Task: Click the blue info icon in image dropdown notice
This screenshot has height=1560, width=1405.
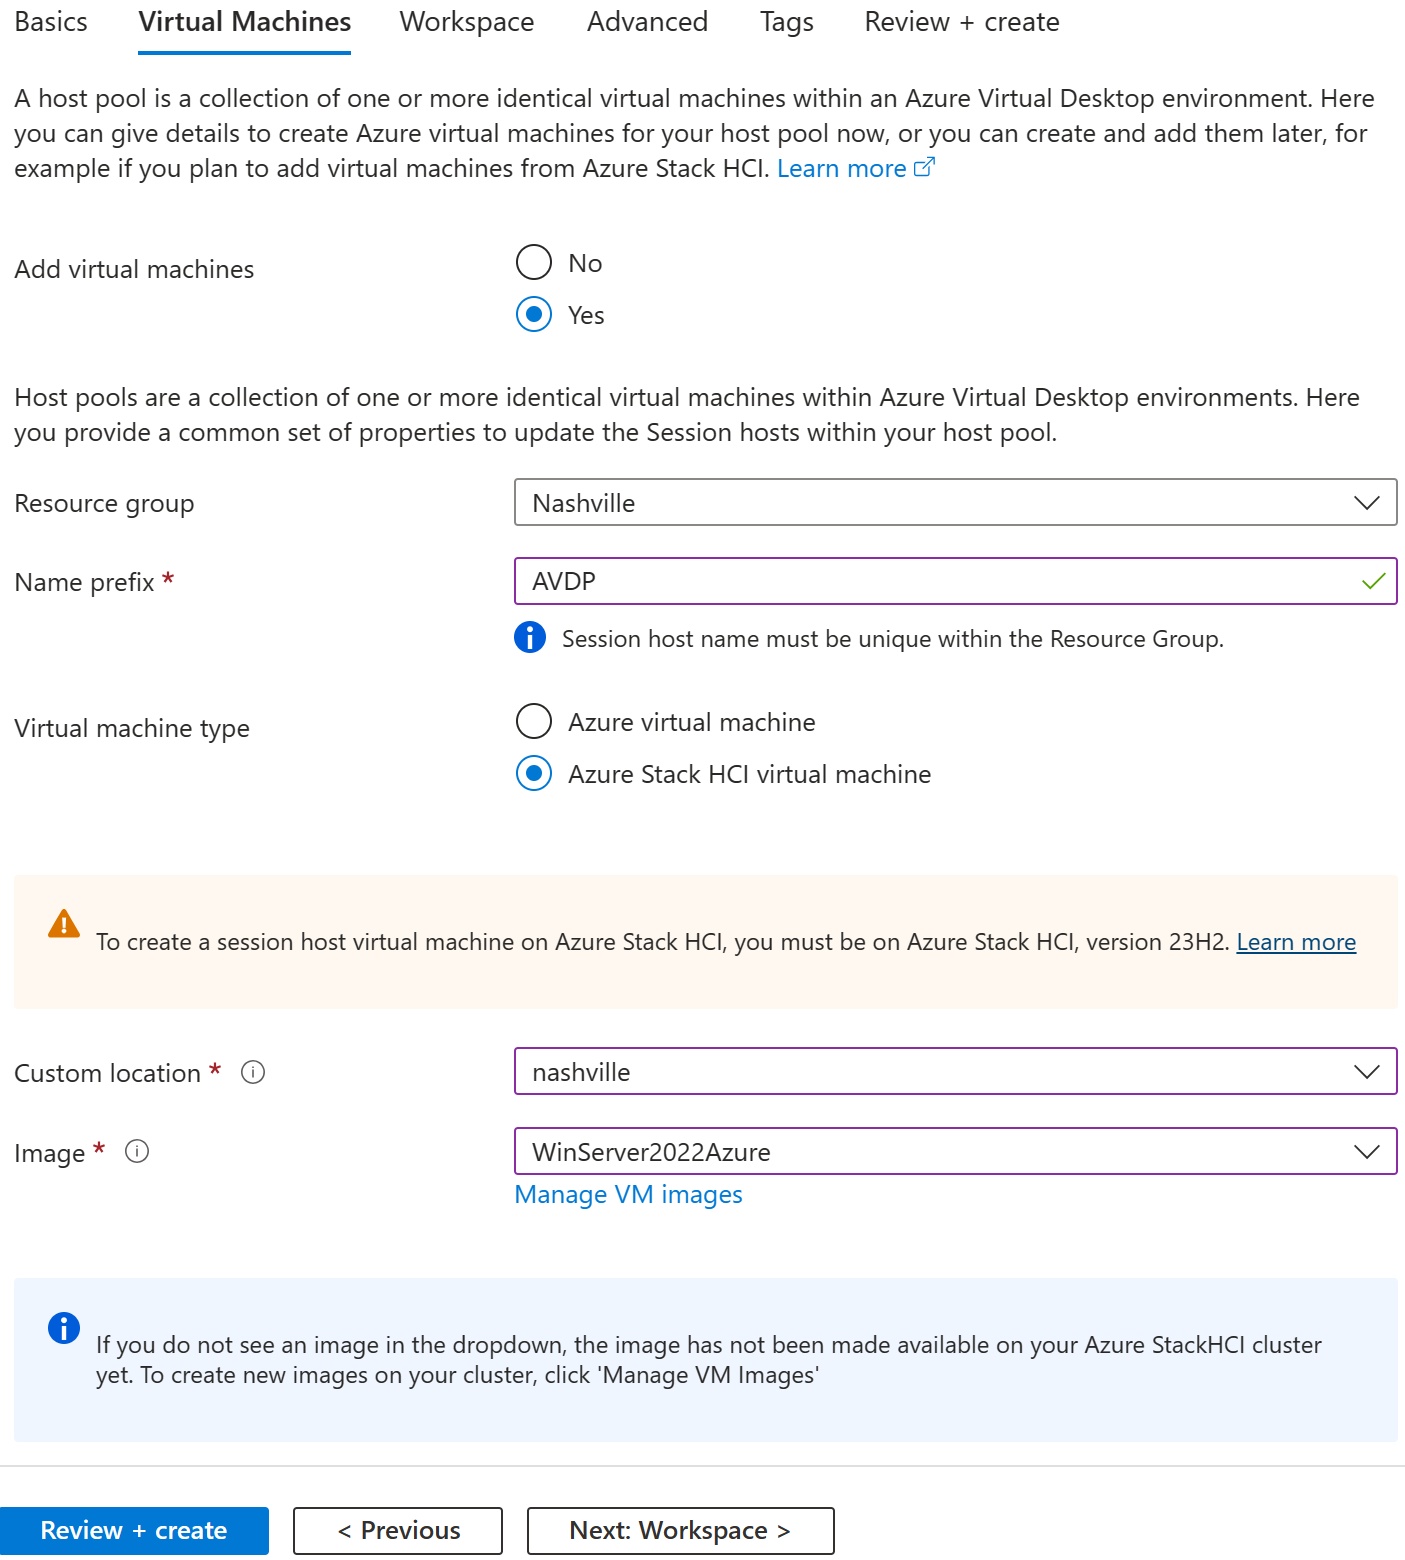Action: [x=64, y=1328]
